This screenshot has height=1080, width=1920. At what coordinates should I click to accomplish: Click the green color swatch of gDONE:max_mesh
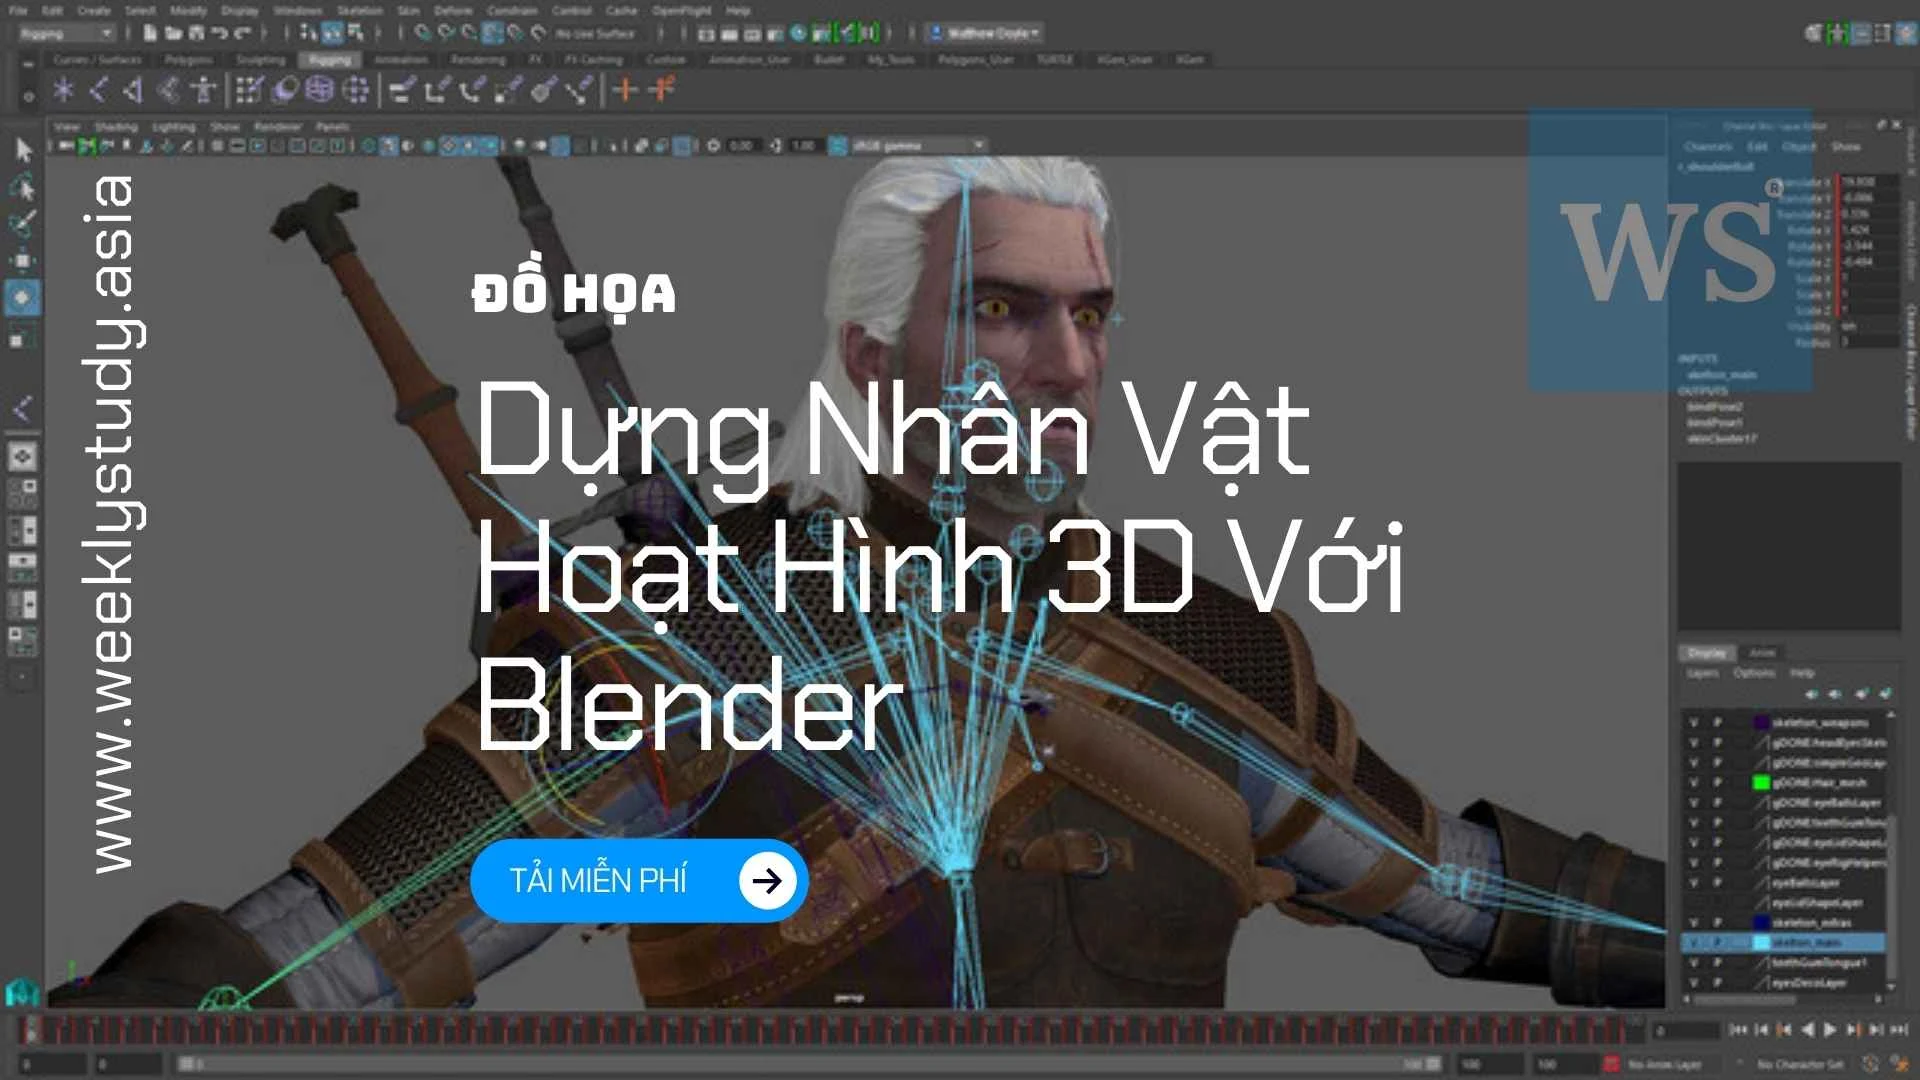[1761, 782]
